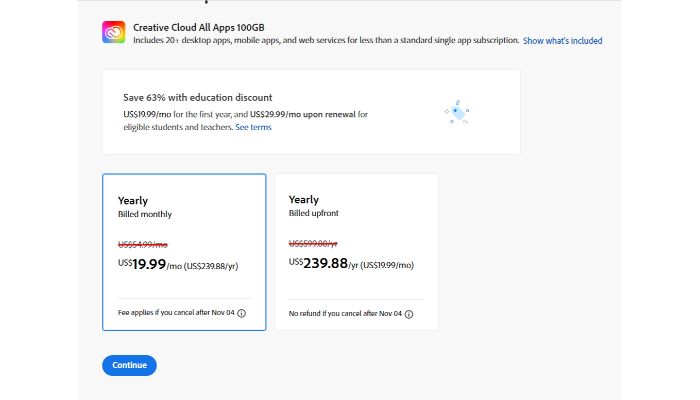Screen dimensions: 700x400
Task: Select the Yearly, Billed upfront plan card
Action: pyautogui.click(x=356, y=252)
